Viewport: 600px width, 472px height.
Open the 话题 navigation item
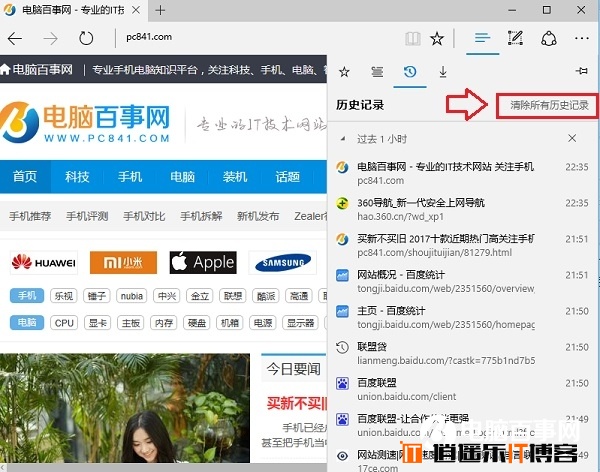(287, 176)
